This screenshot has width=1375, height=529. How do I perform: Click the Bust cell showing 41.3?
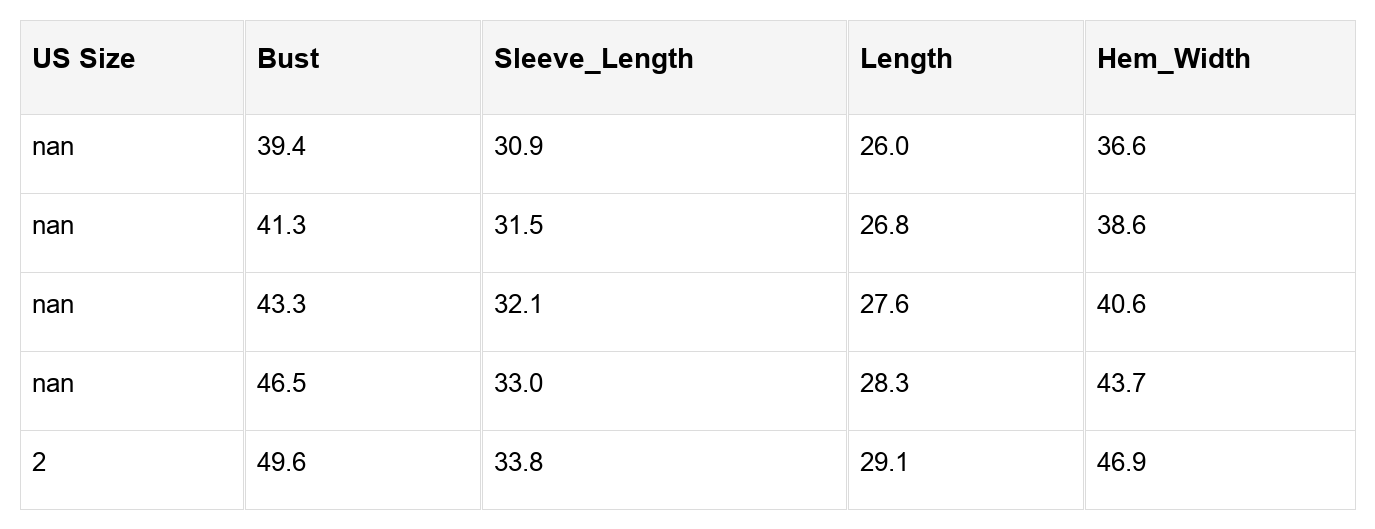[281, 226]
